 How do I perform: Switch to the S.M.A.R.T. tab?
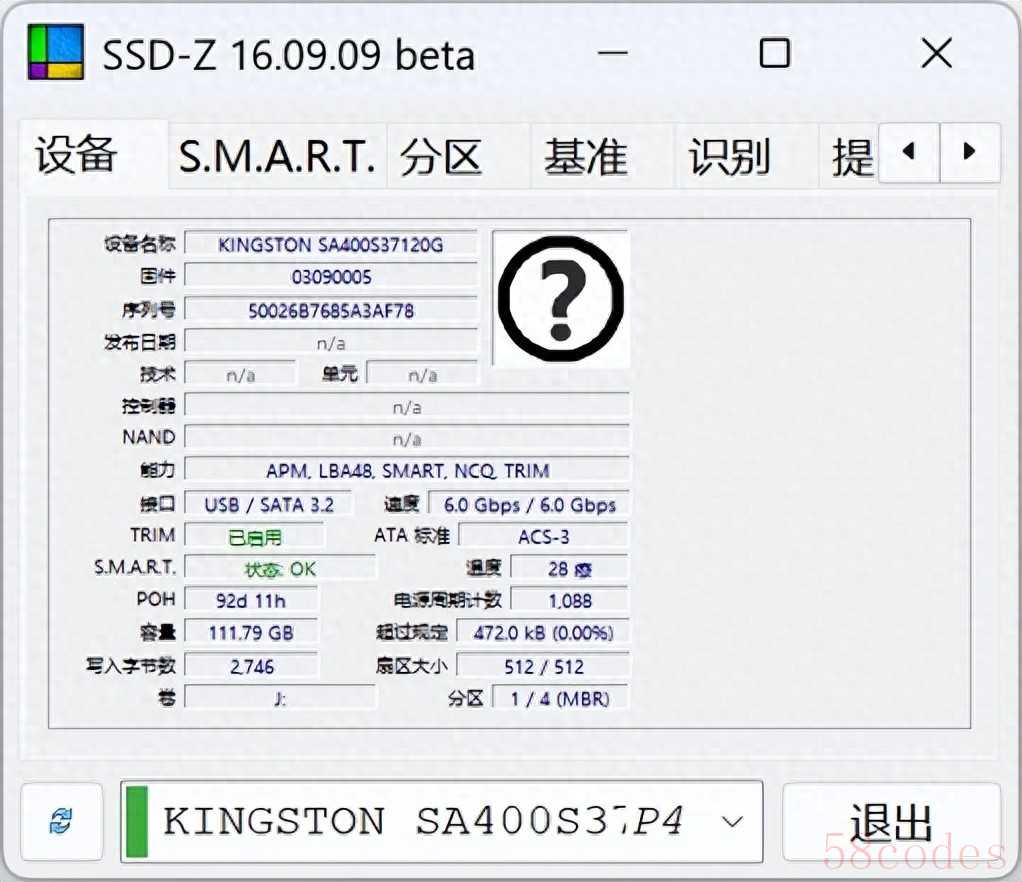click(277, 156)
